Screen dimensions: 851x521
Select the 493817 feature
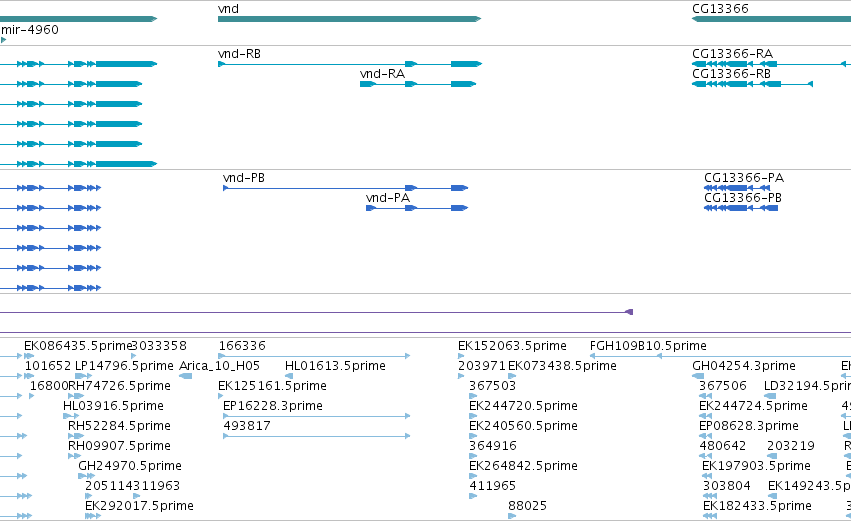pyautogui.click(x=316, y=436)
